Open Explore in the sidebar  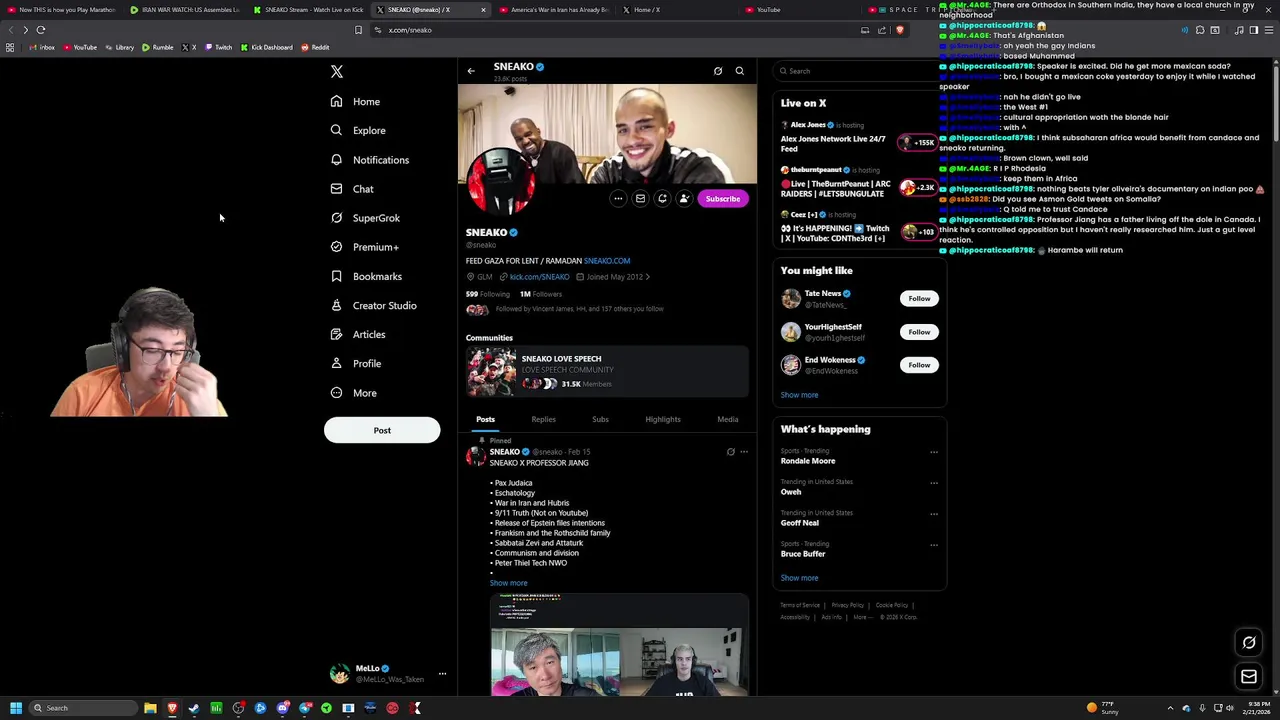tap(358, 130)
